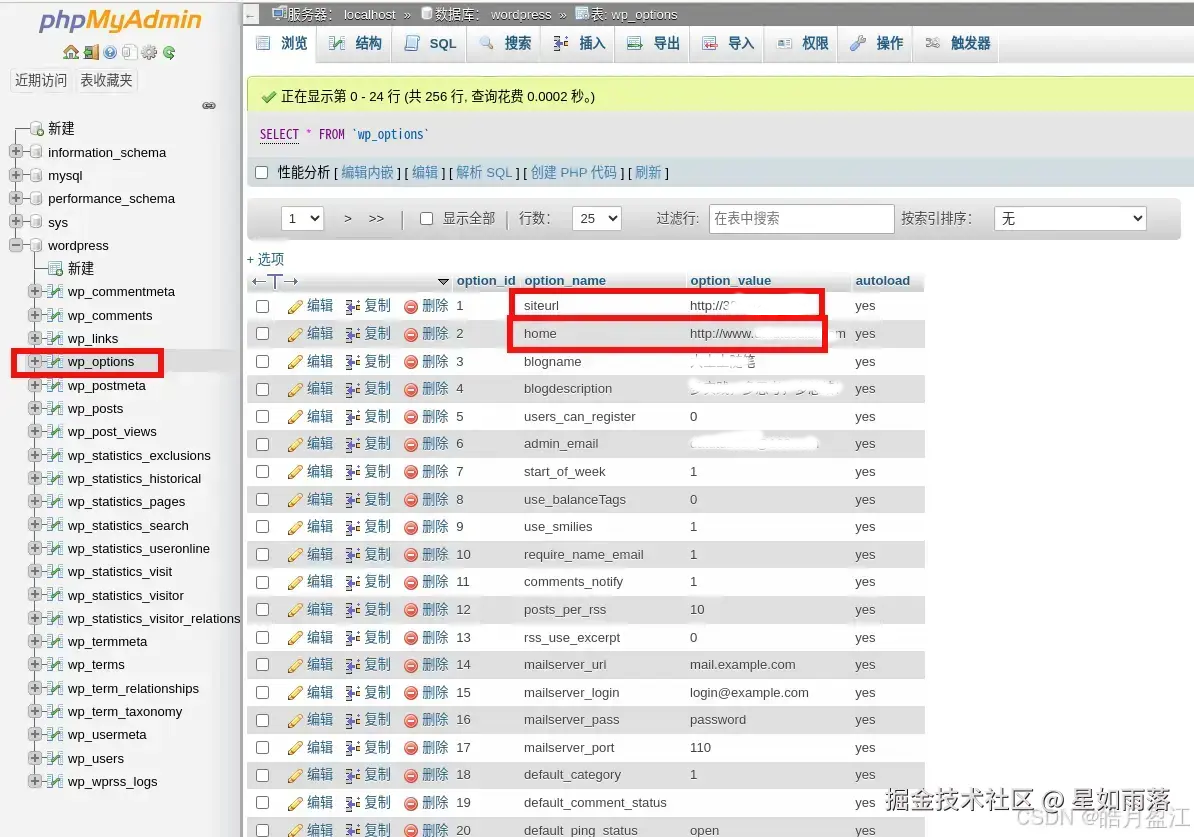
Task: Open the documentation page icon in the sidebar
Action: (x=129, y=52)
